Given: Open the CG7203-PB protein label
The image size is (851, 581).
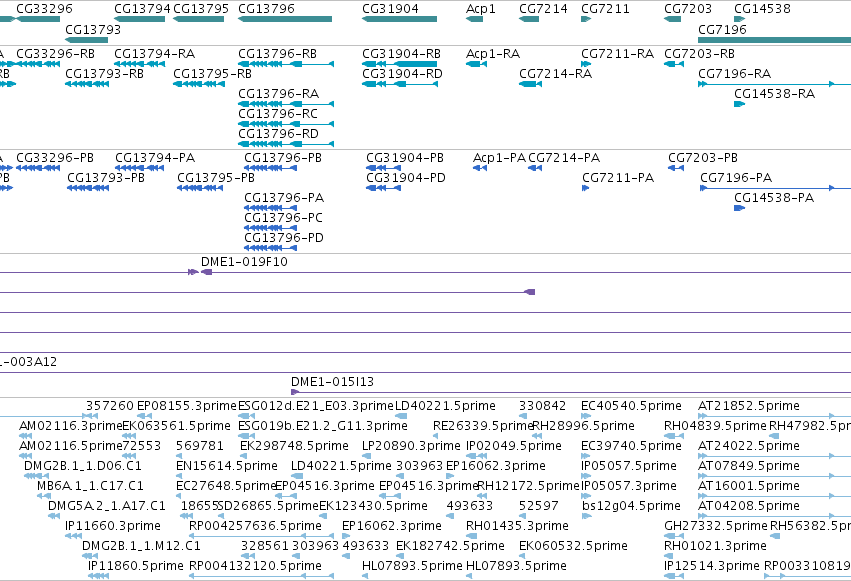Looking at the screenshot, I should pyautogui.click(x=703, y=158).
